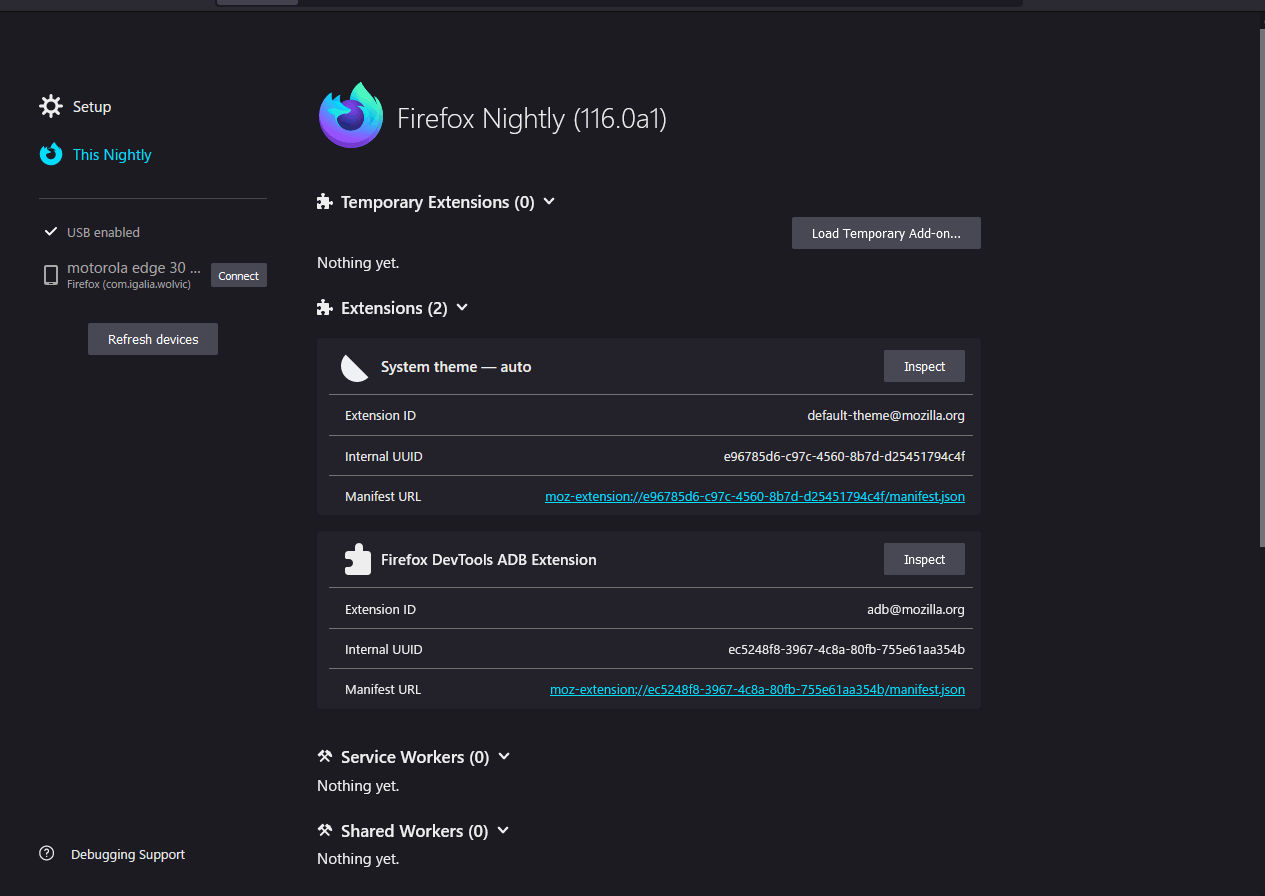Open the Setup page
1265x896 pixels.
pos(92,106)
